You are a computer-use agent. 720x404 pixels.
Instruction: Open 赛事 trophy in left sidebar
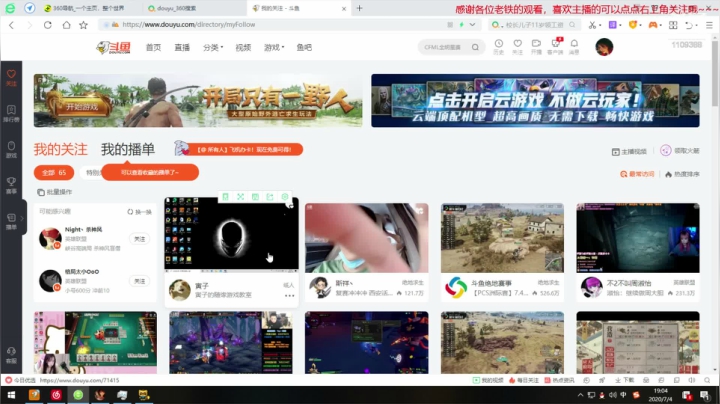(11, 185)
